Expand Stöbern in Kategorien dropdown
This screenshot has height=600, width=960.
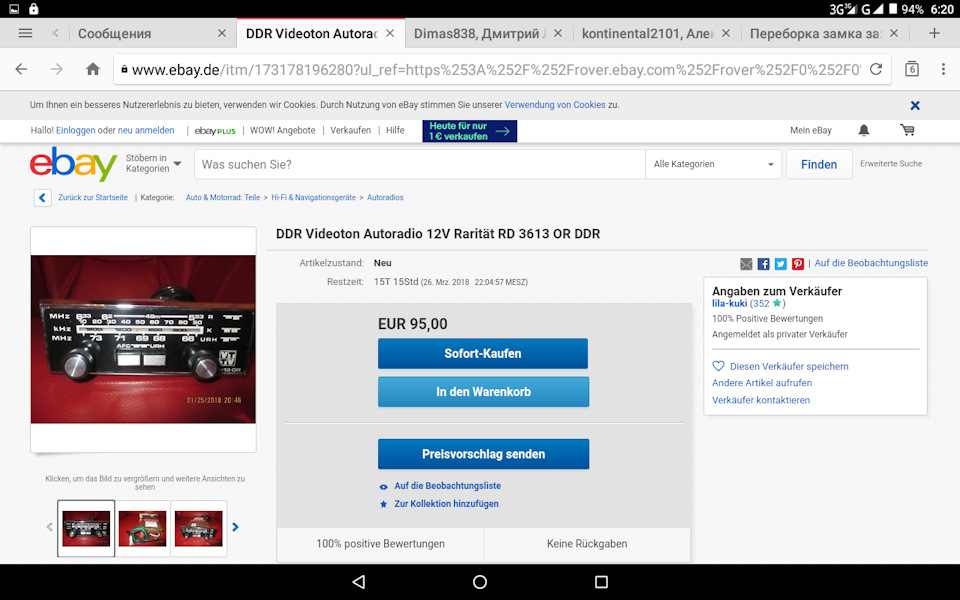coord(154,163)
